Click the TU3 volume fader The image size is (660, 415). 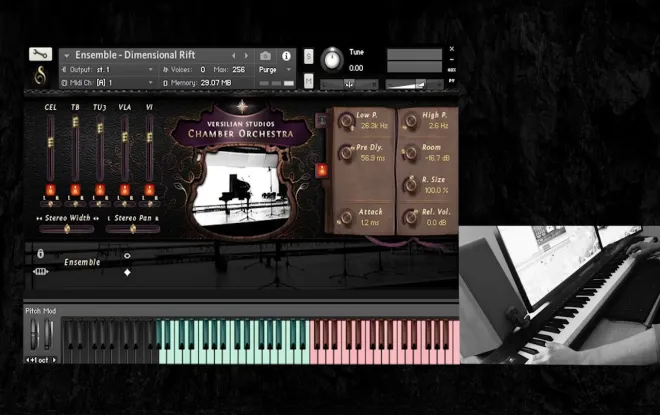click(100, 128)
